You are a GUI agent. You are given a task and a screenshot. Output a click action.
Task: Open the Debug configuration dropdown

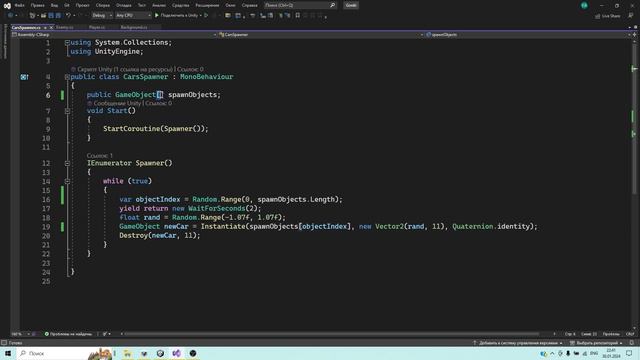(x=102, y=16)
